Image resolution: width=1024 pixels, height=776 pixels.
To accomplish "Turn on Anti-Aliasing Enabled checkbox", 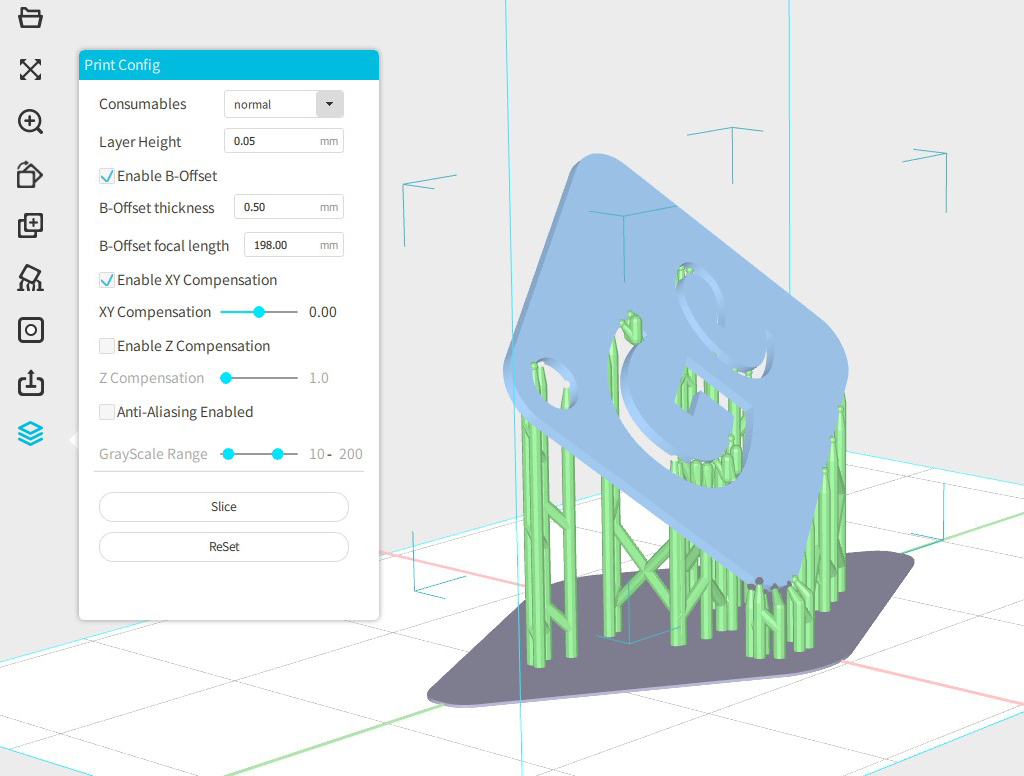I will [x=106, y=412].
